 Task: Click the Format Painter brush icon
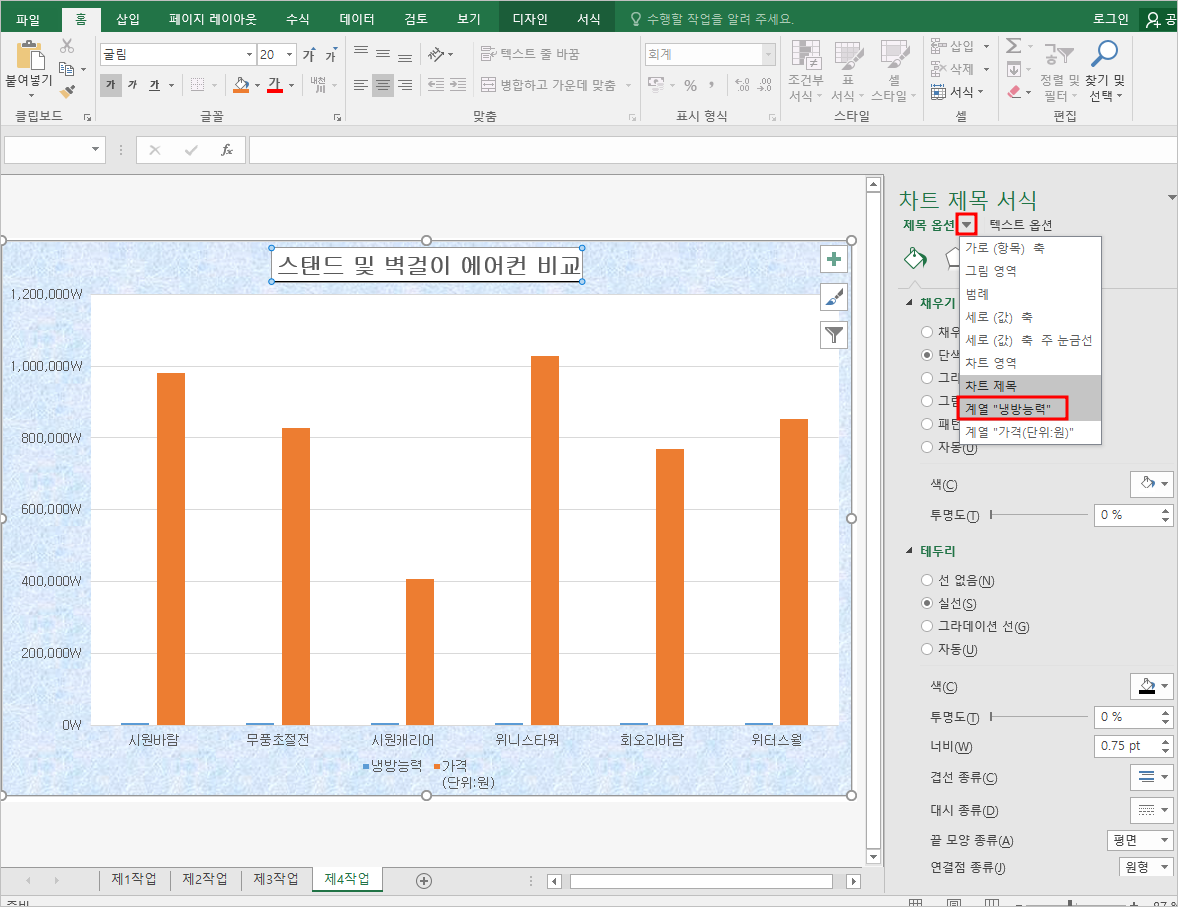[x=68, y=92]
